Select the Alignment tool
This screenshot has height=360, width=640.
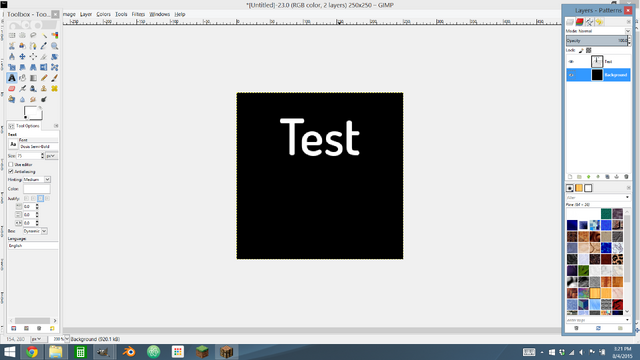tap(33, 56)
